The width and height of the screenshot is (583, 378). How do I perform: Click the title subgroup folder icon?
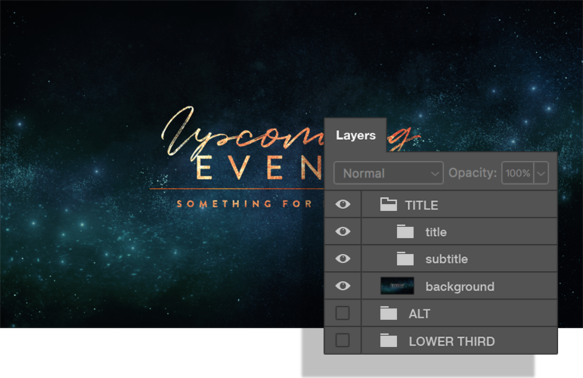click(405, 232)
